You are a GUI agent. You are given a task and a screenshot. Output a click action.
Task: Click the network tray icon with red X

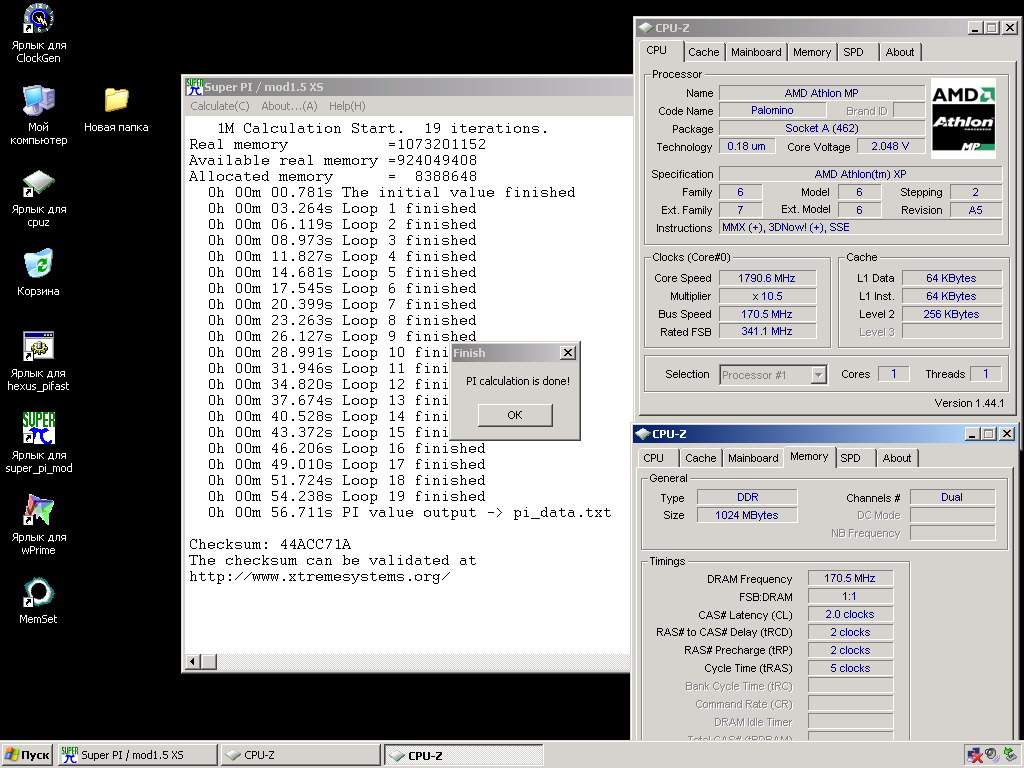975,755
